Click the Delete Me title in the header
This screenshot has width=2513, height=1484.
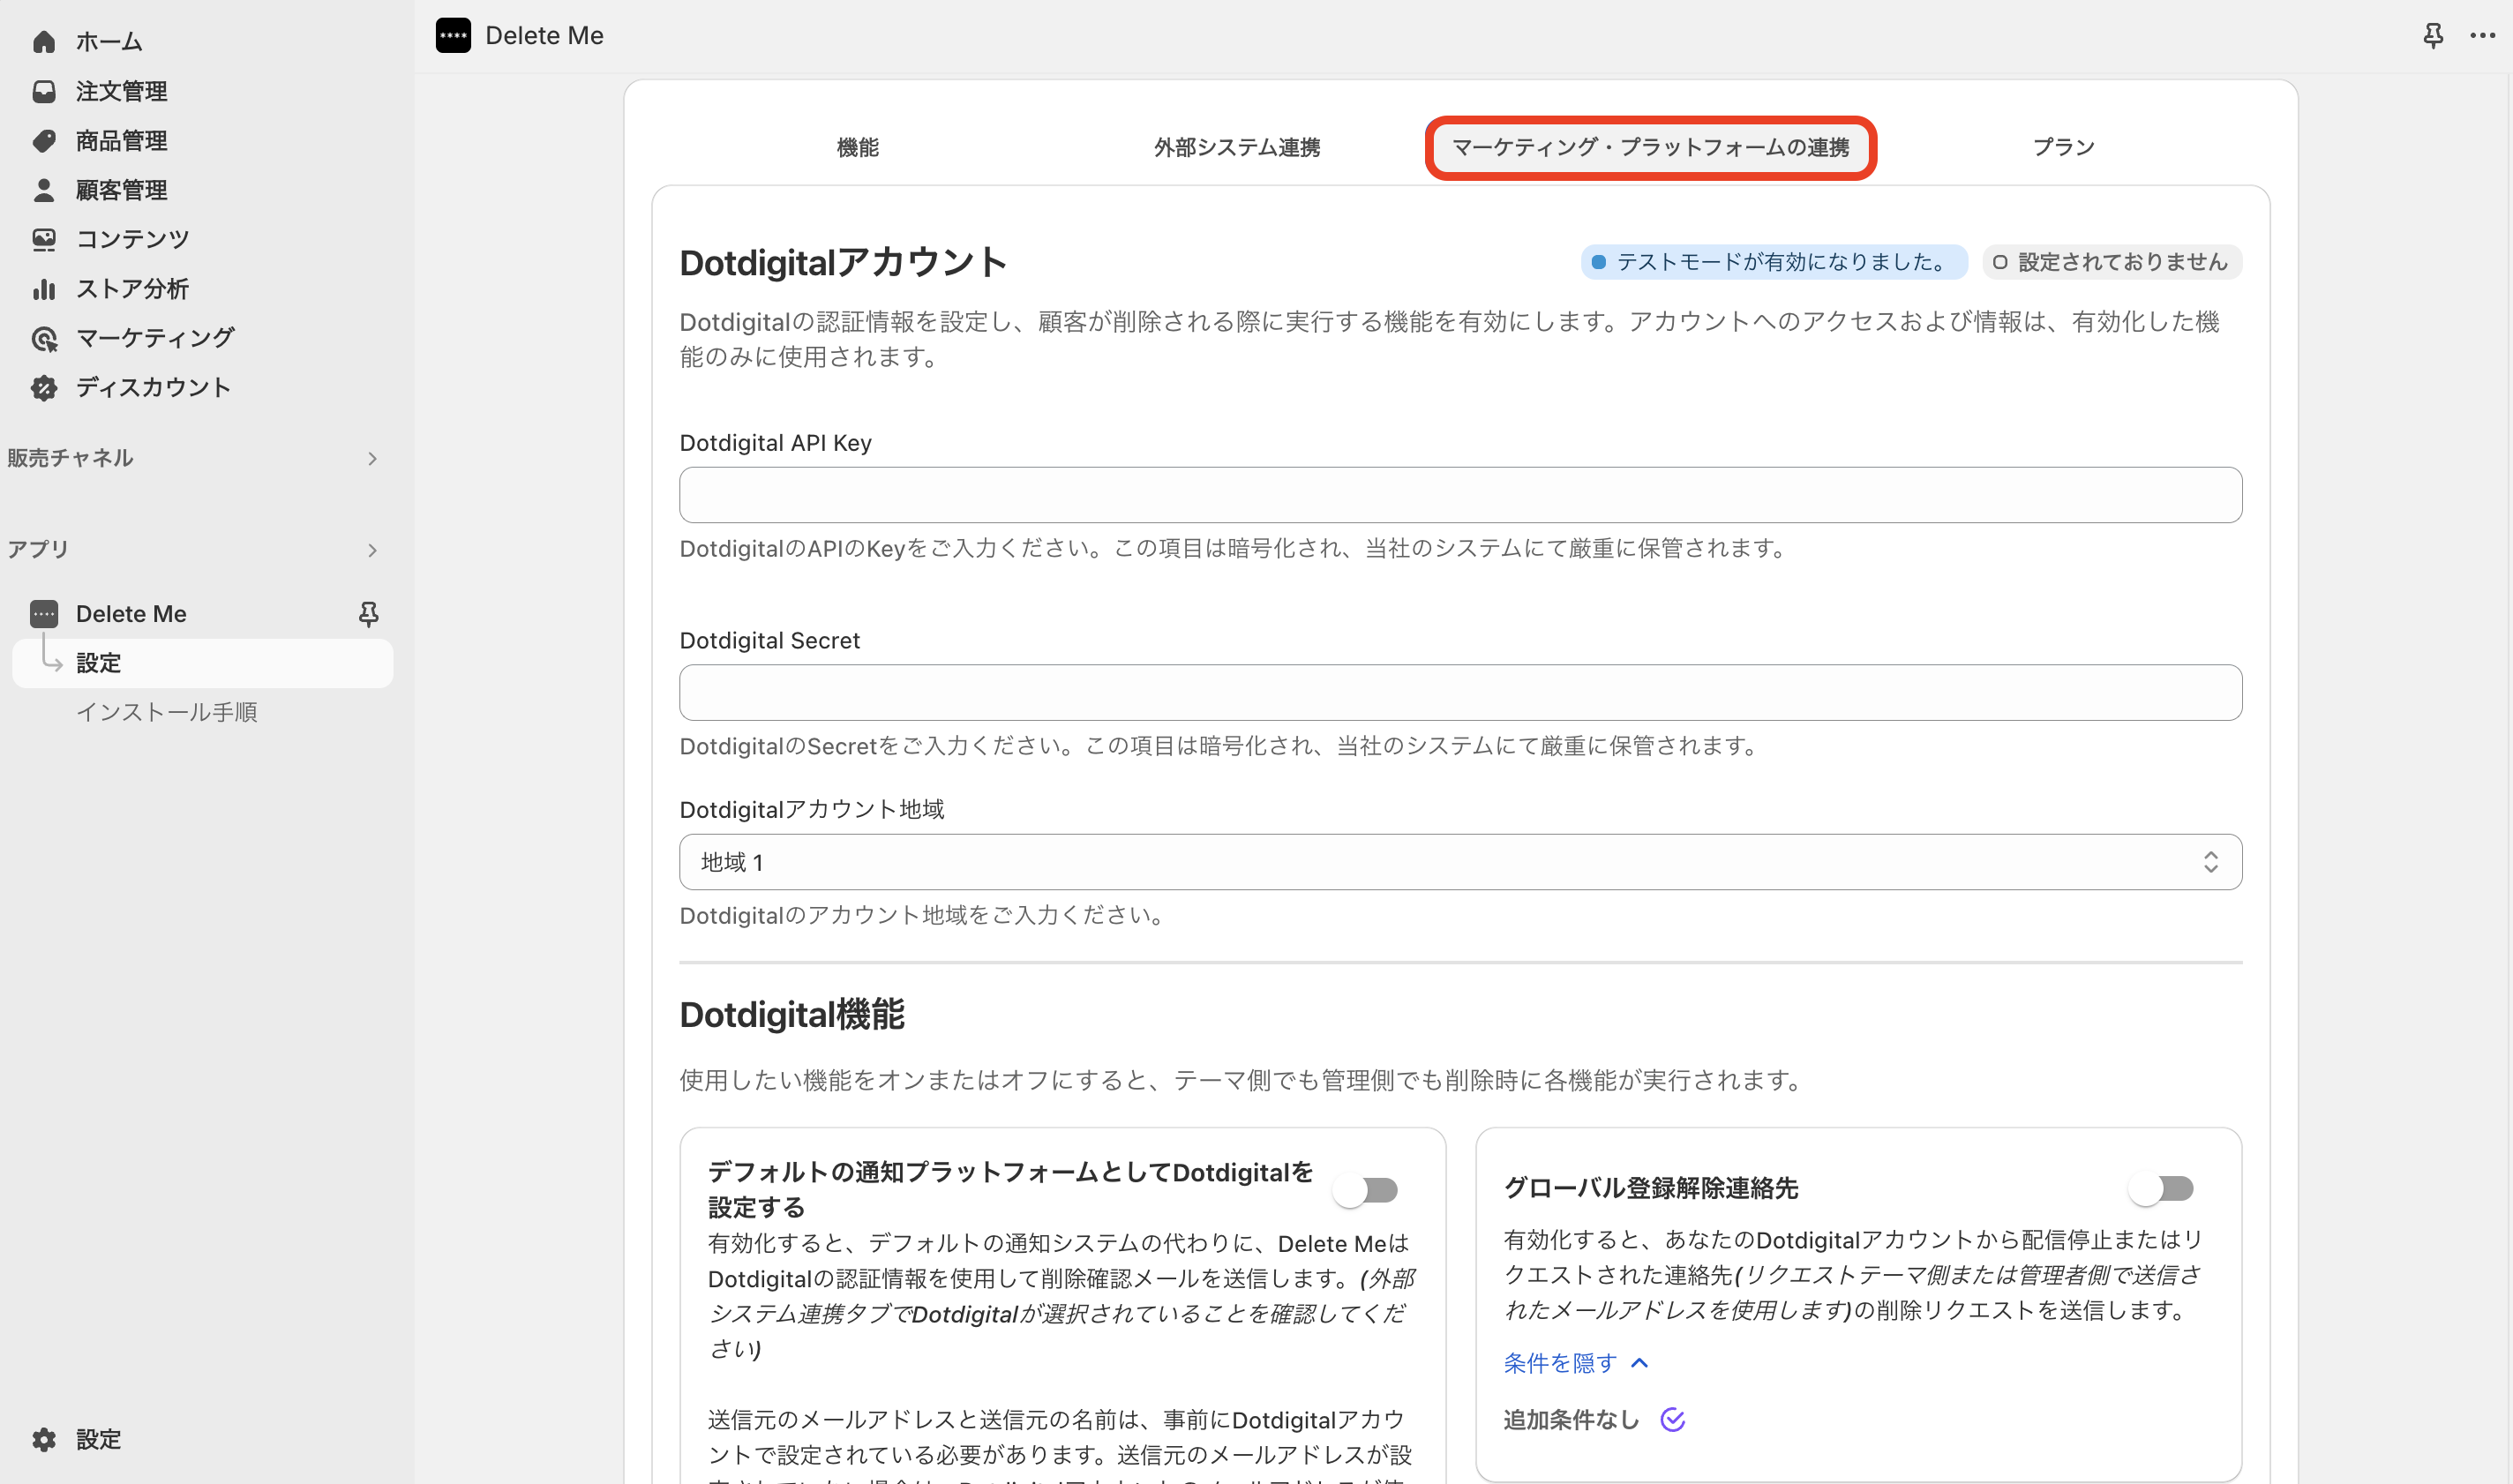(x=544, y=36)
